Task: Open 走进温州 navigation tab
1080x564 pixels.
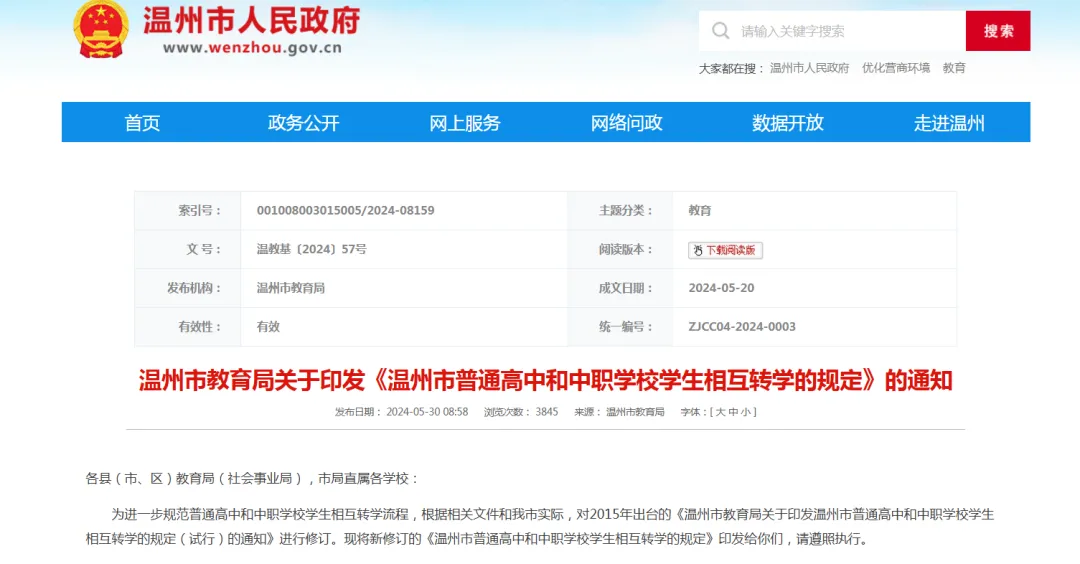Action: [x=949, y=123]
